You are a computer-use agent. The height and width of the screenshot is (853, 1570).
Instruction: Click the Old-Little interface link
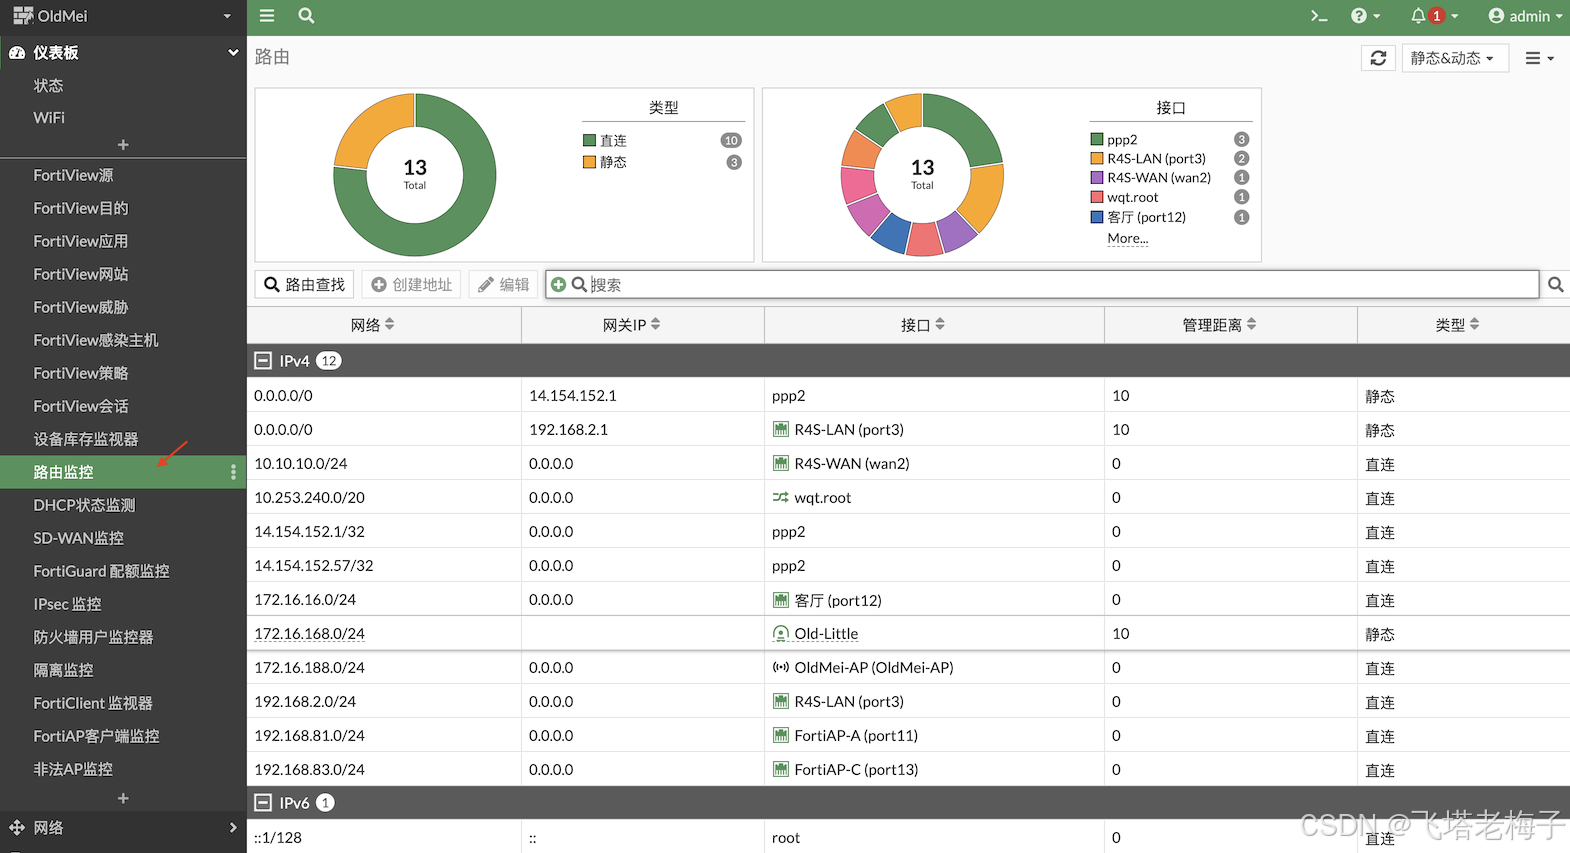(826, 634)
